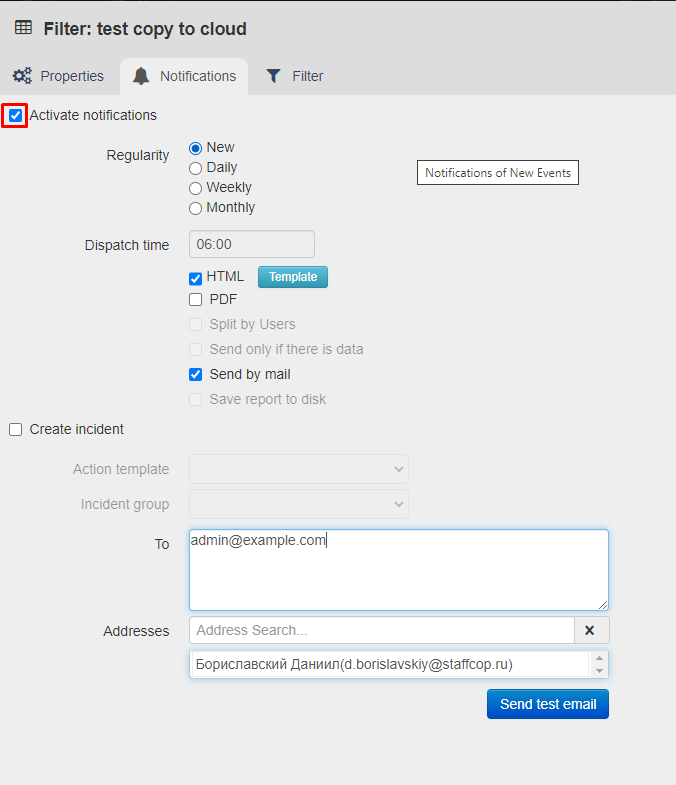
Task: Enable the PDF report checkbox
Action: pos(196,300)
